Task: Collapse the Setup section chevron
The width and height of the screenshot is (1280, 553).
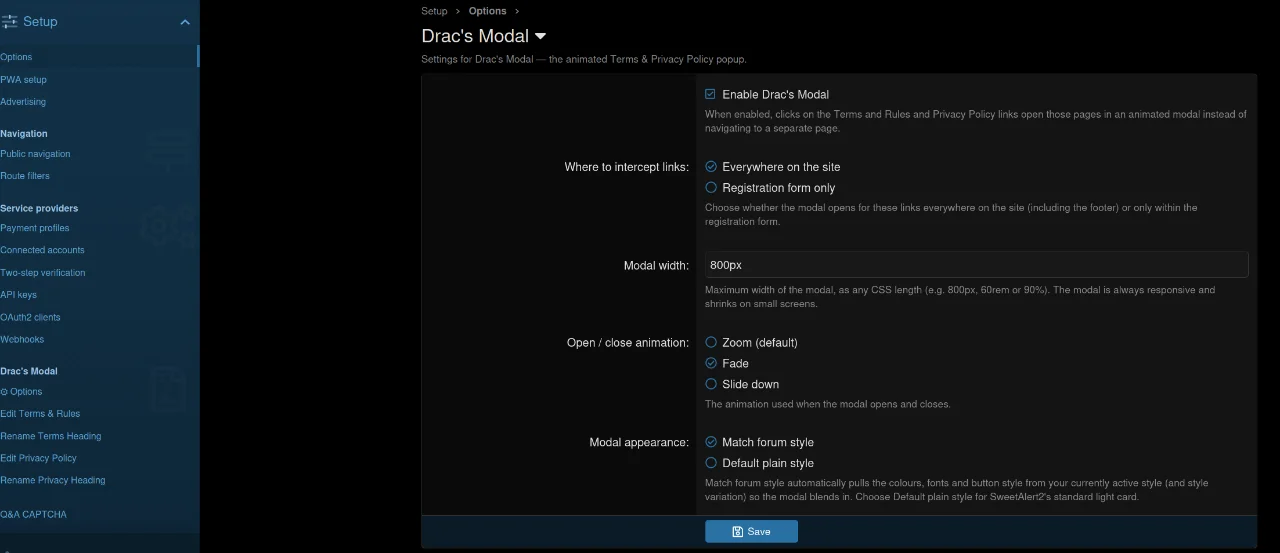Action: [185, 22]
